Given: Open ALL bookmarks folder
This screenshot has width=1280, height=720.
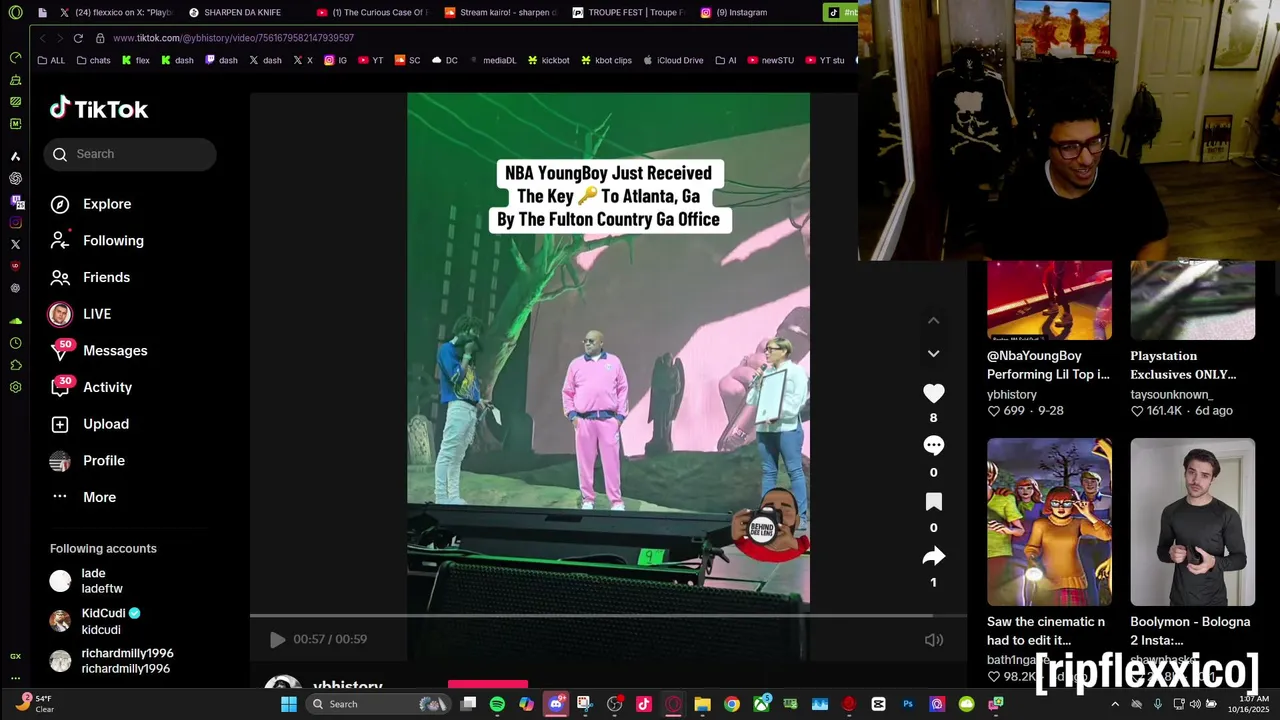Looking at the screenshot, I should pos(51,60).
